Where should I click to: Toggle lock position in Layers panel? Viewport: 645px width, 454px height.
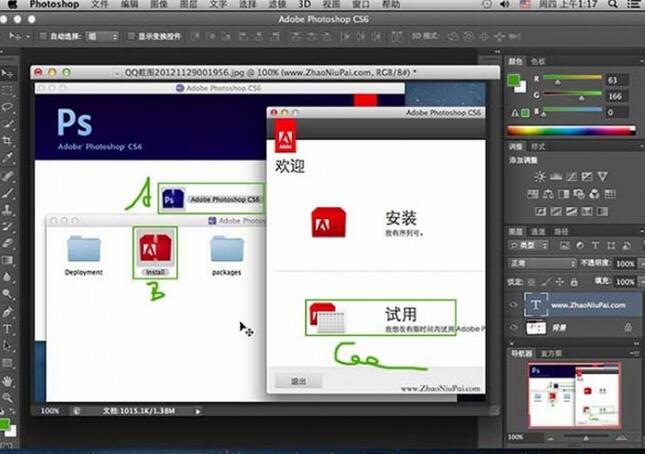pyautogui.click(x=559, y=282)
